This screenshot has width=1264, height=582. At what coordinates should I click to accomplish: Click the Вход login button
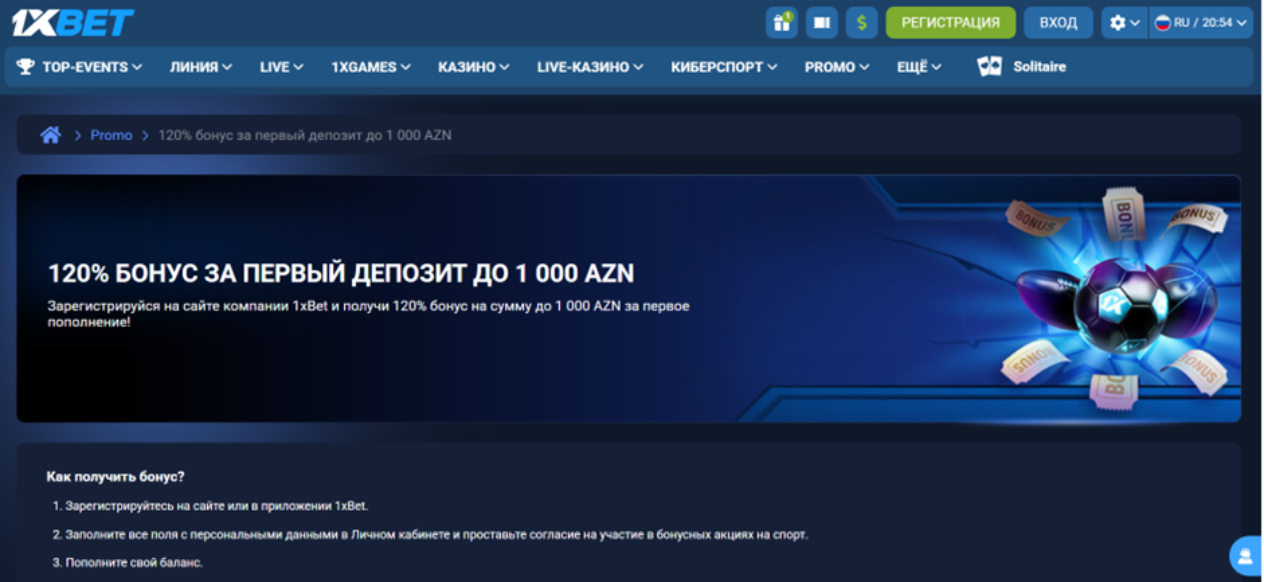coord(1058,22)
